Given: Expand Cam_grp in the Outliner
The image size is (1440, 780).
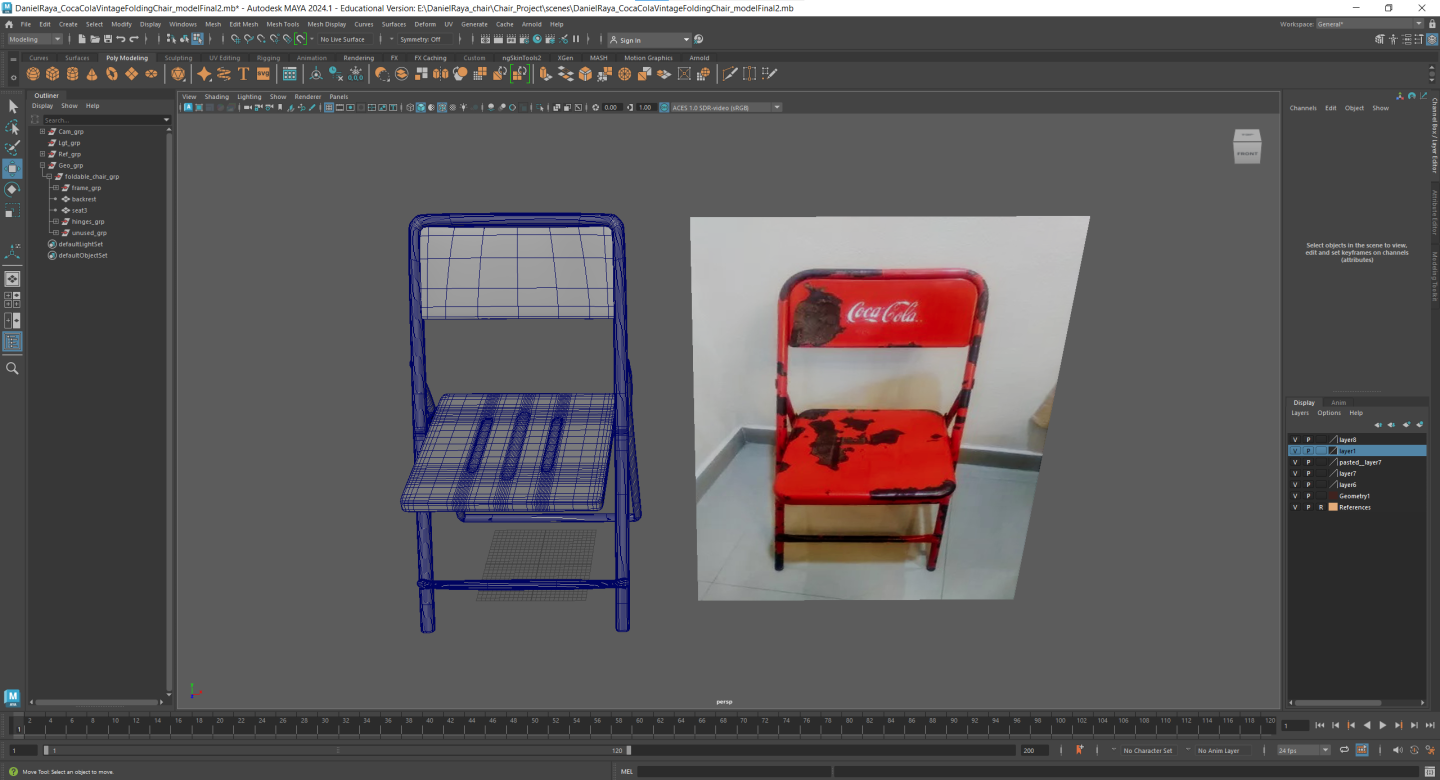Looking at the screenshot, I should [42, 131].
